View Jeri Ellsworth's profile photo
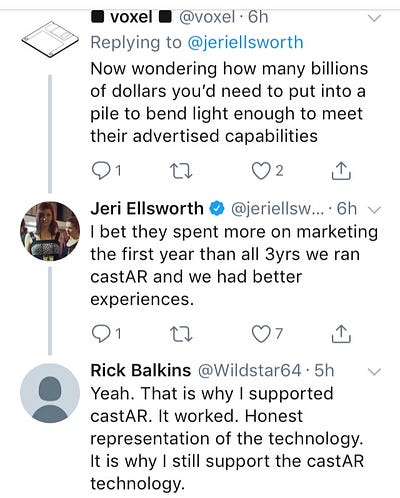 click(50, 231)
